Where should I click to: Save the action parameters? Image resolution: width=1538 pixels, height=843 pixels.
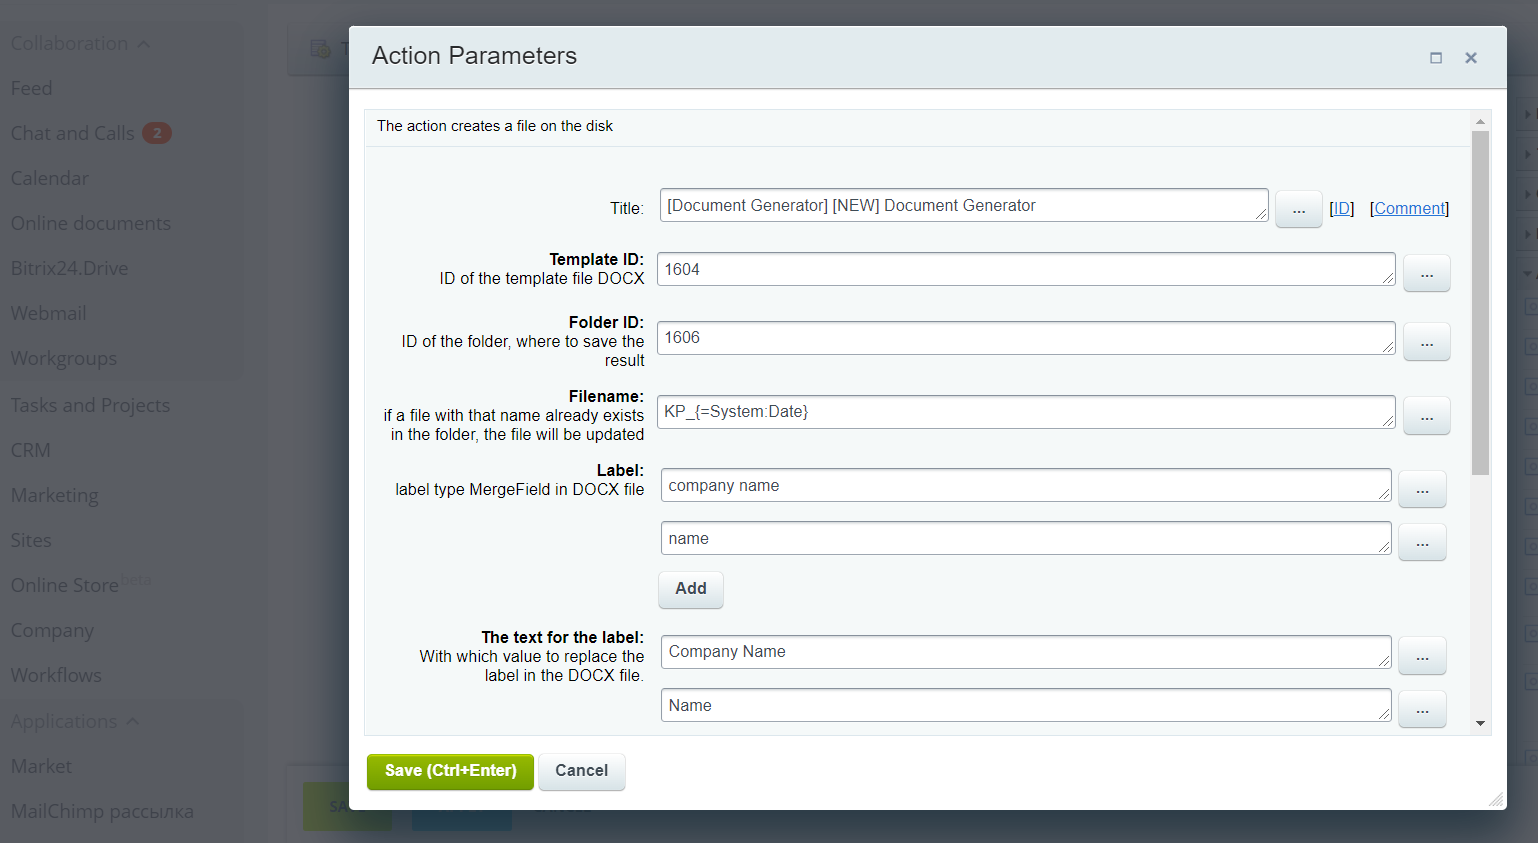[x=450, y=771]
